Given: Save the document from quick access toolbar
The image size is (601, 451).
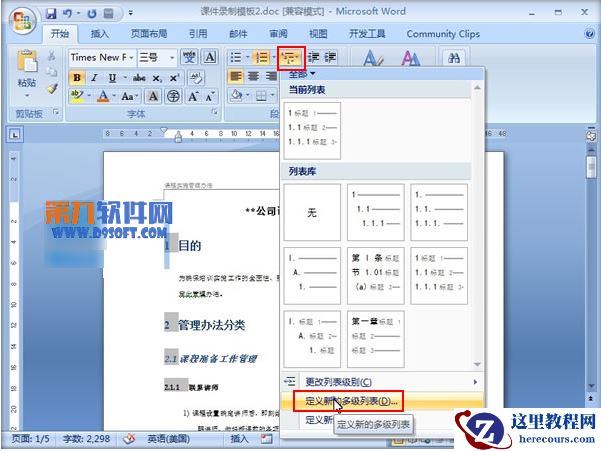Looking at the screenshot, I should 51,13.
